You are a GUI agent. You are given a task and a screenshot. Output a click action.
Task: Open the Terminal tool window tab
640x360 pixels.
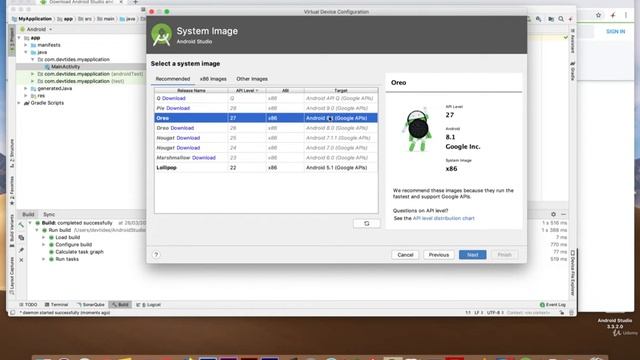point(56,304)
